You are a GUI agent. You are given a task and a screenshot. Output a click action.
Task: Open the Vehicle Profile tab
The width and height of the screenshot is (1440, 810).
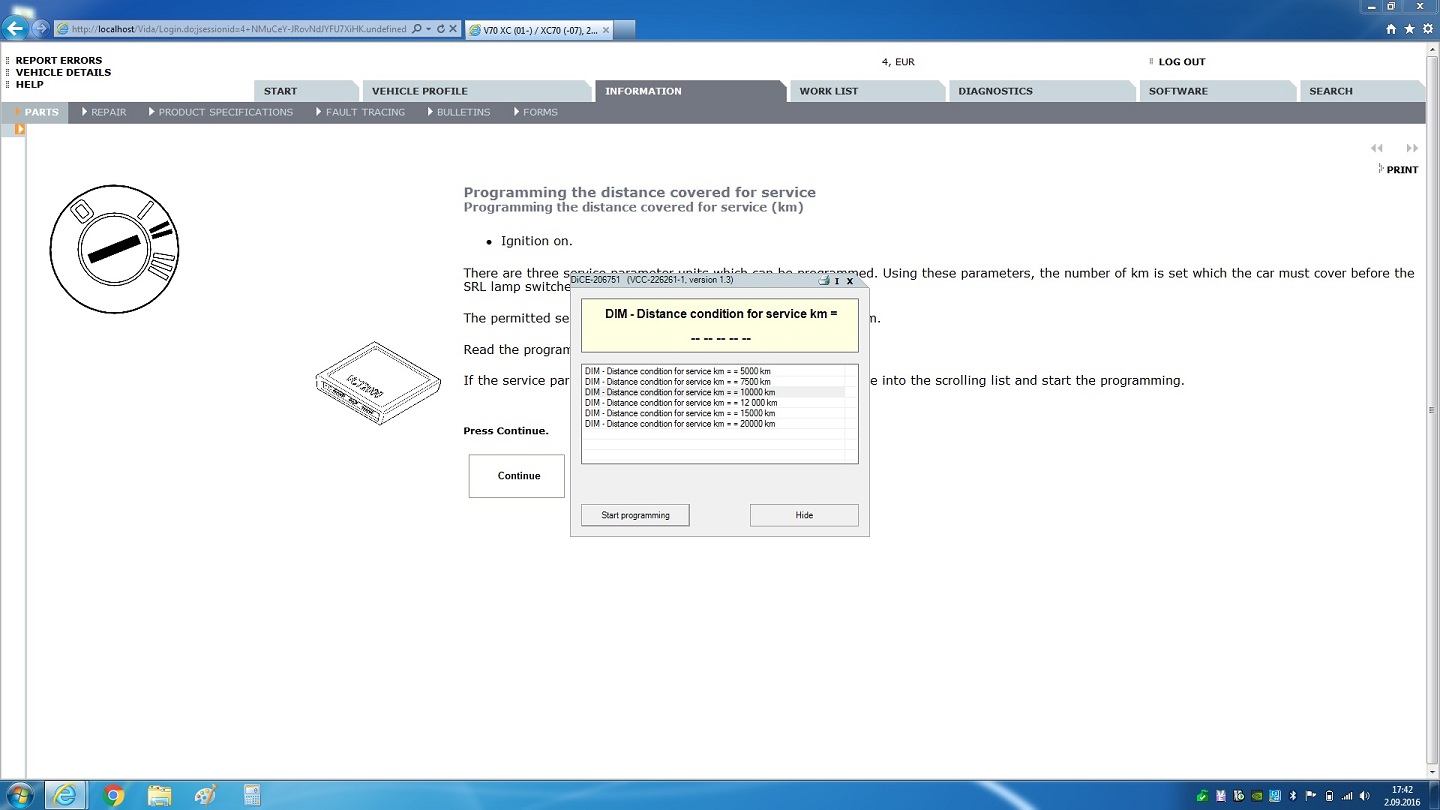[419, 91]
